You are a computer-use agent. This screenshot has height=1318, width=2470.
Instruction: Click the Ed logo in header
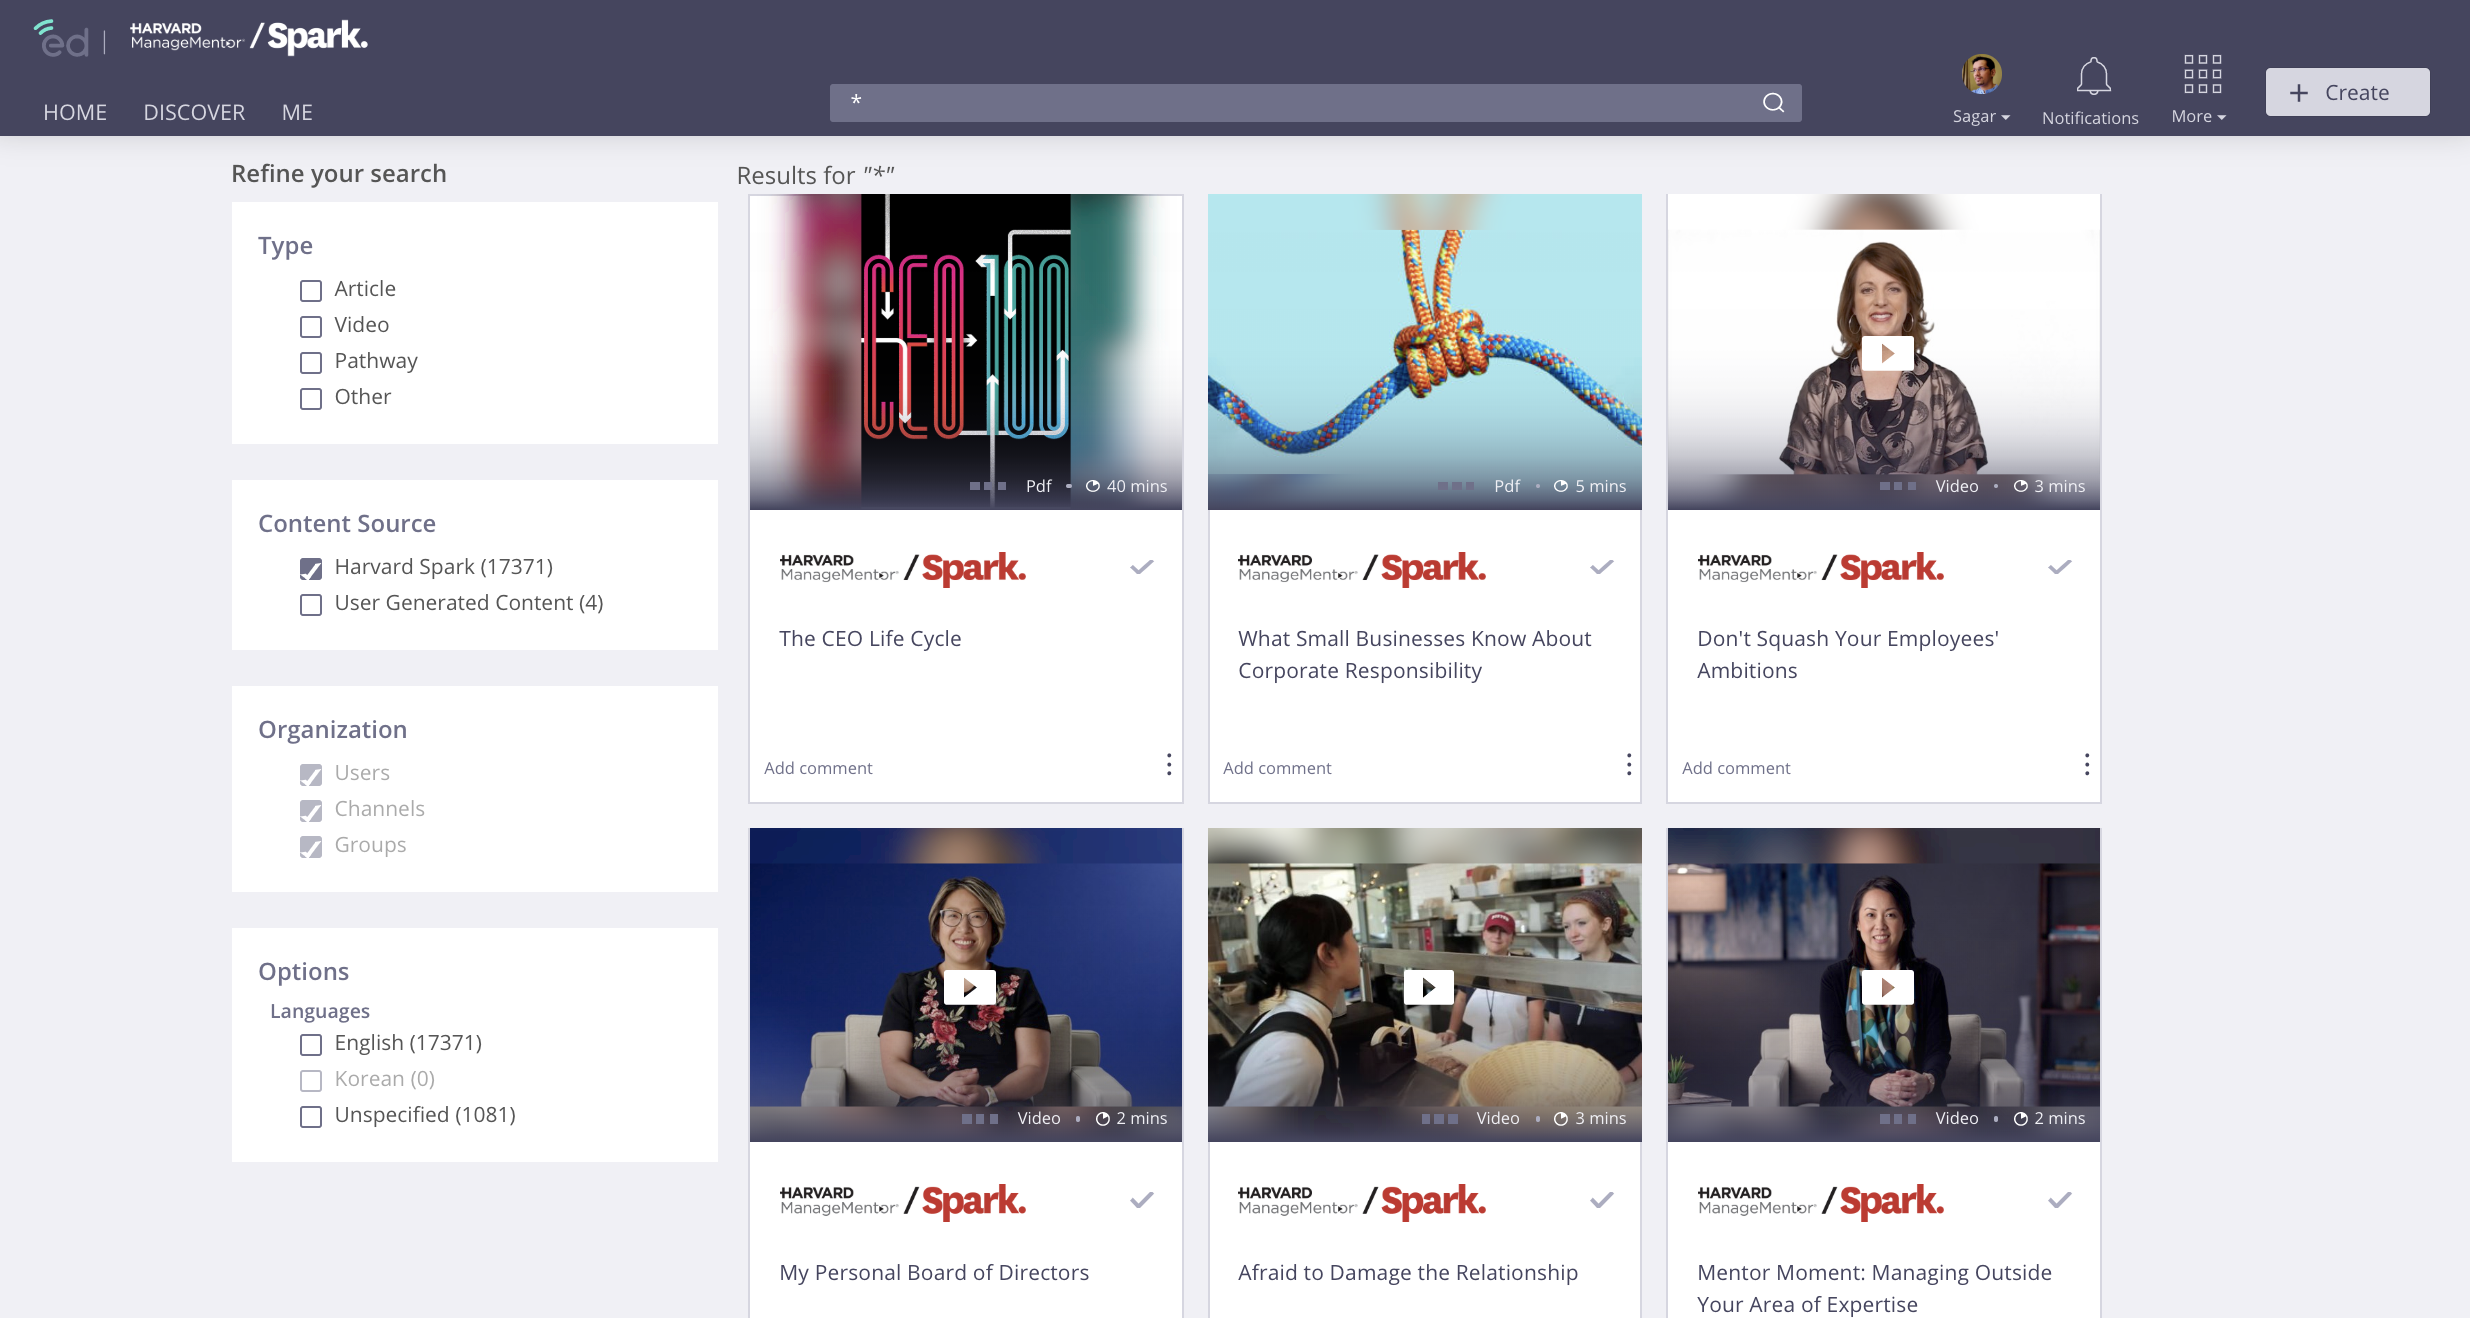(x=62, y=40)
